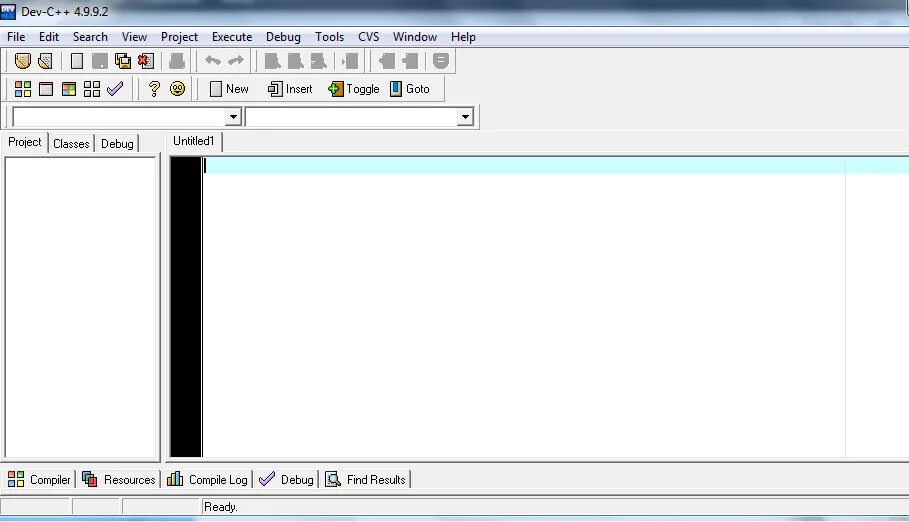
Task: Open the Compiler bottom tab
Action: click(x=39, y=480)
